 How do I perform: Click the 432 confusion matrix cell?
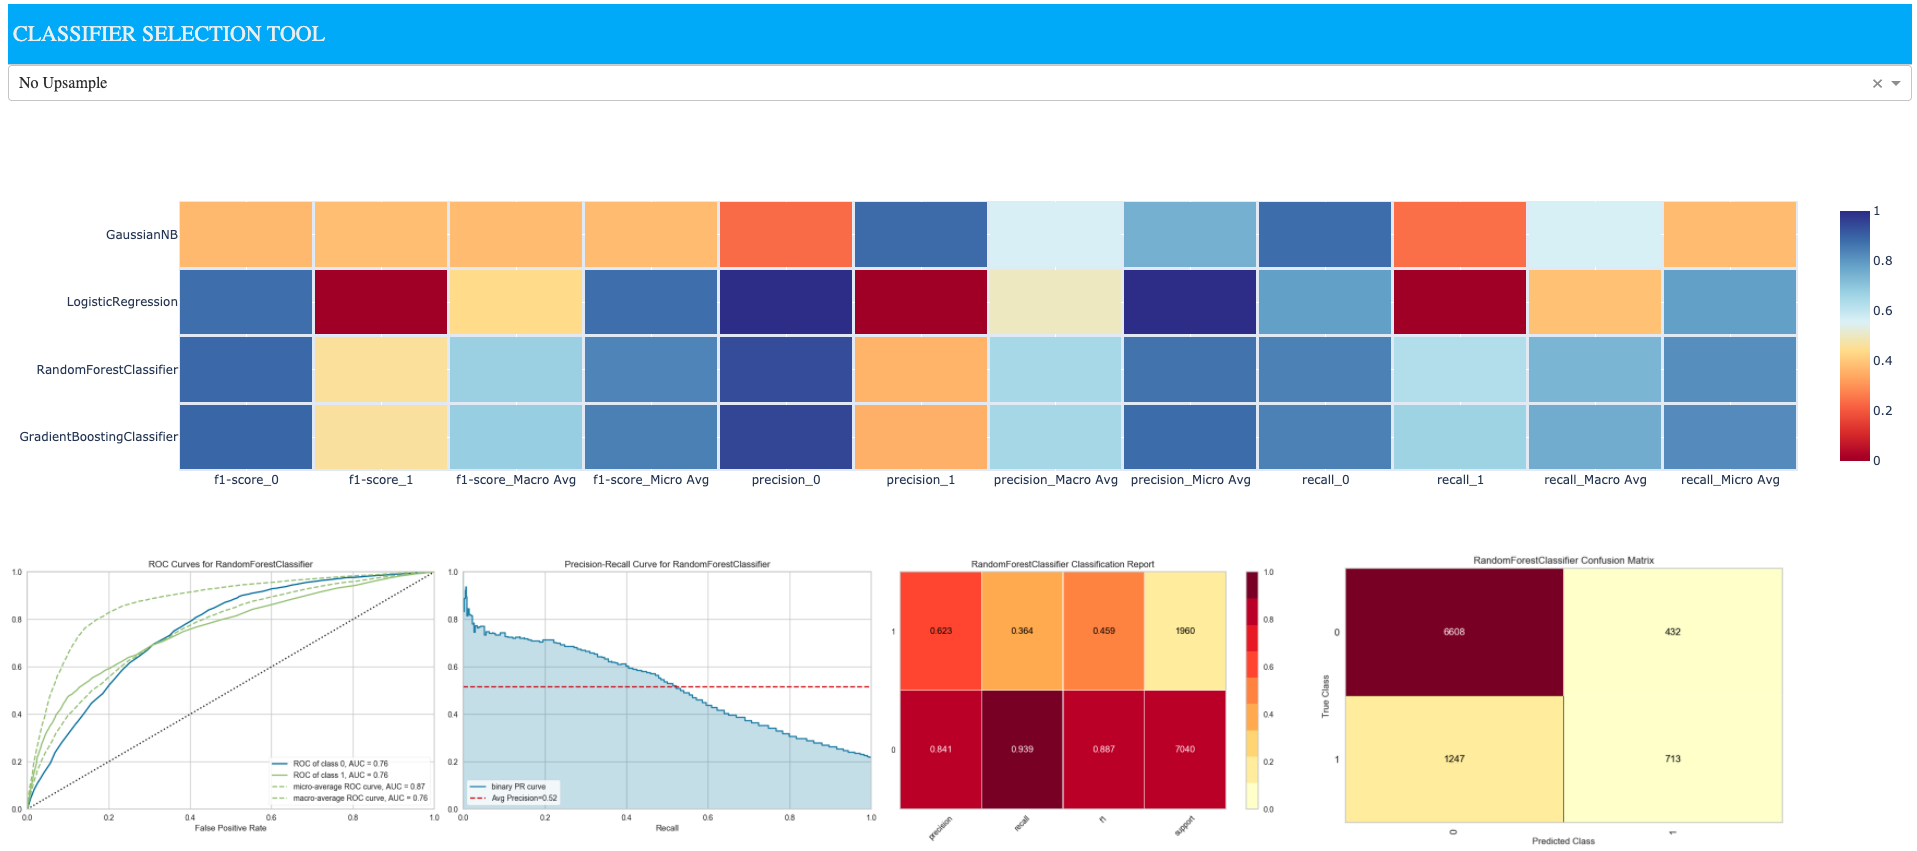click(1673, 632)
